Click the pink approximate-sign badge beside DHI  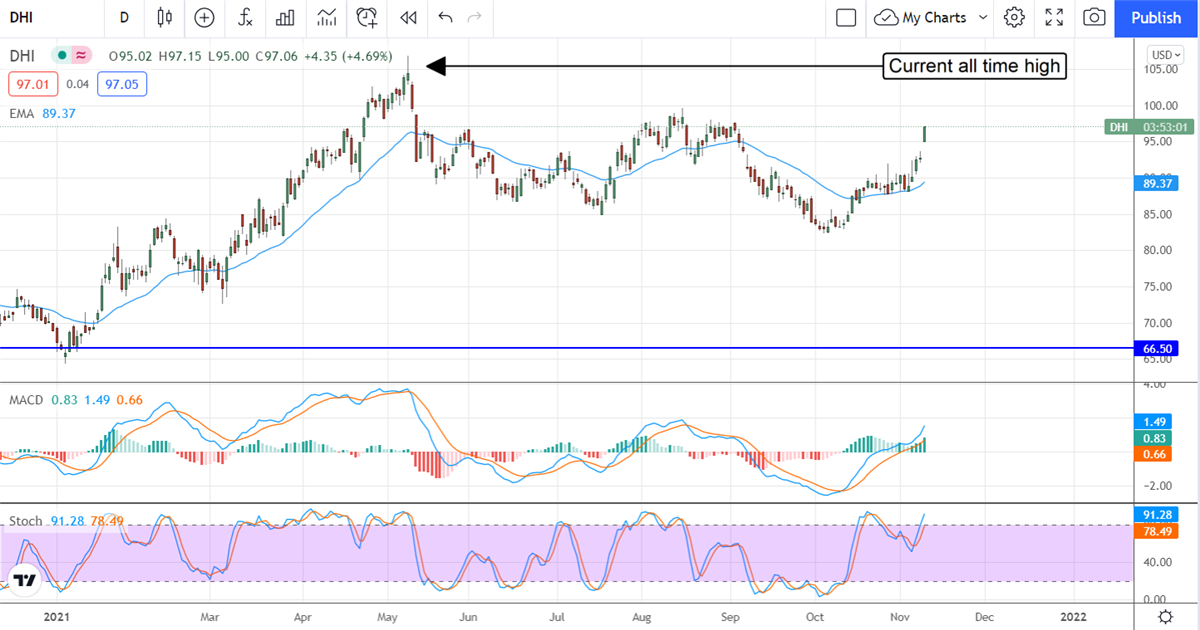tap(82, 56)
